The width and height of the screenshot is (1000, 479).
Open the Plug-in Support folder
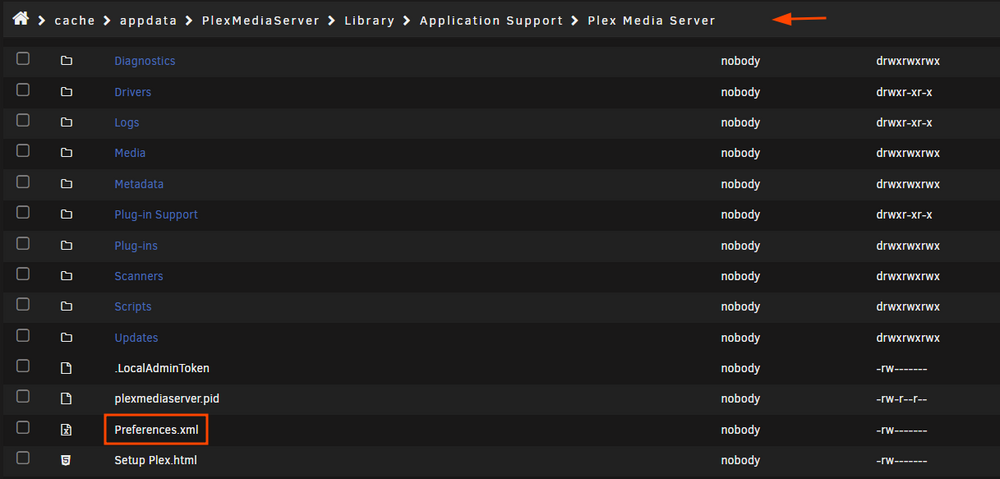click(x=156, y=214)
